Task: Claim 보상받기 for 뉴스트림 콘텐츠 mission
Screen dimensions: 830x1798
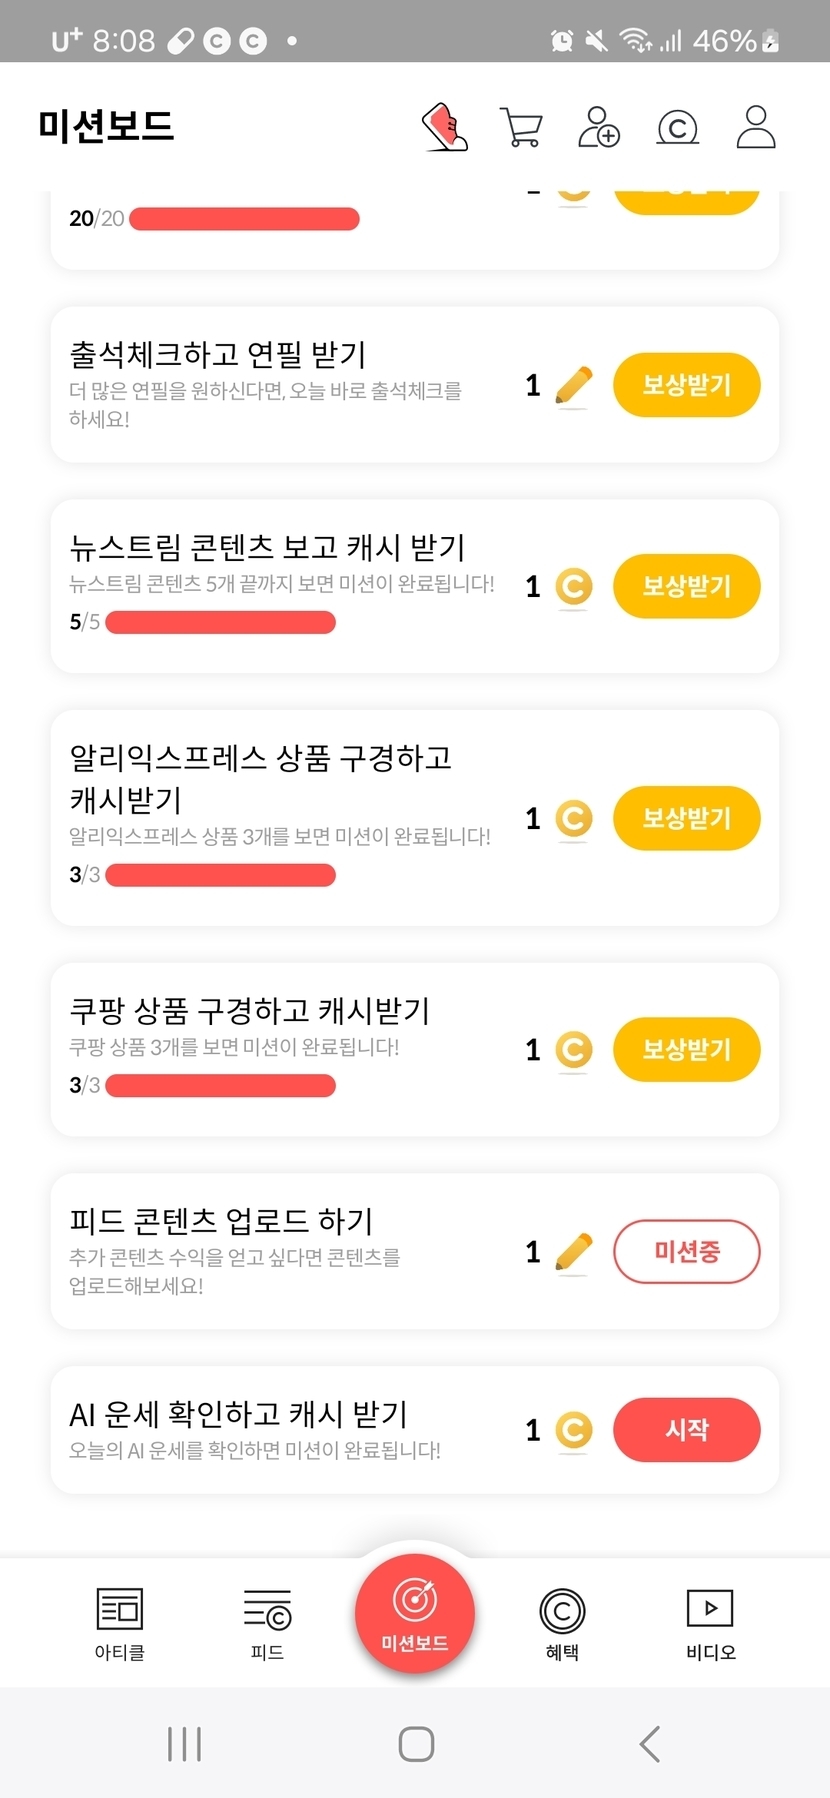Action: pyautogui.click(x=687, y=586)
